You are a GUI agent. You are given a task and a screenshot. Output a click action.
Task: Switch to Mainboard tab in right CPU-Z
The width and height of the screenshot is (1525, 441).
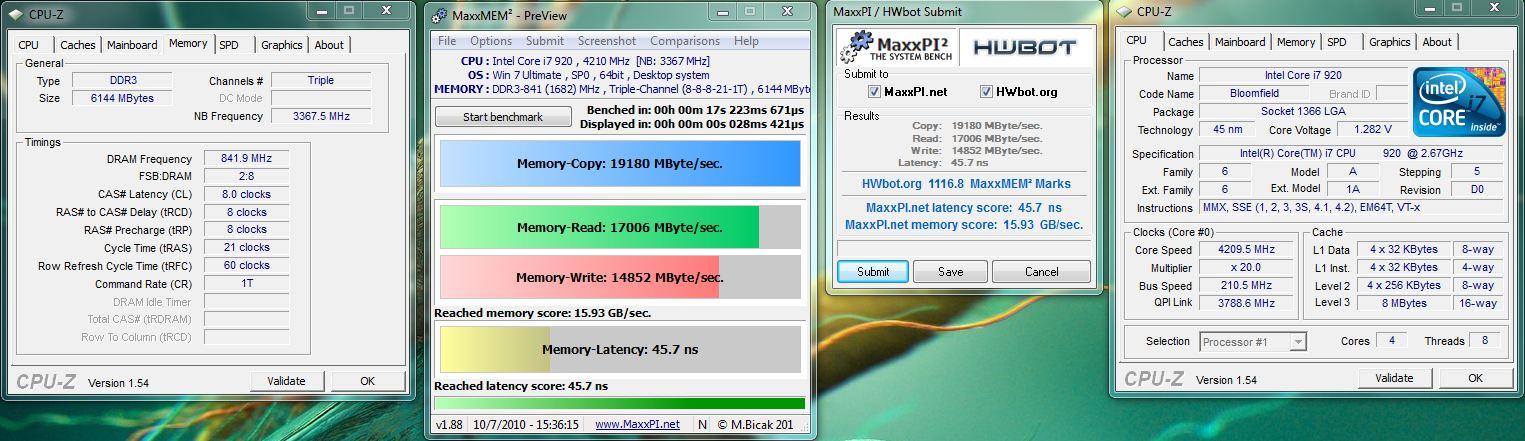coord(1240,42)
